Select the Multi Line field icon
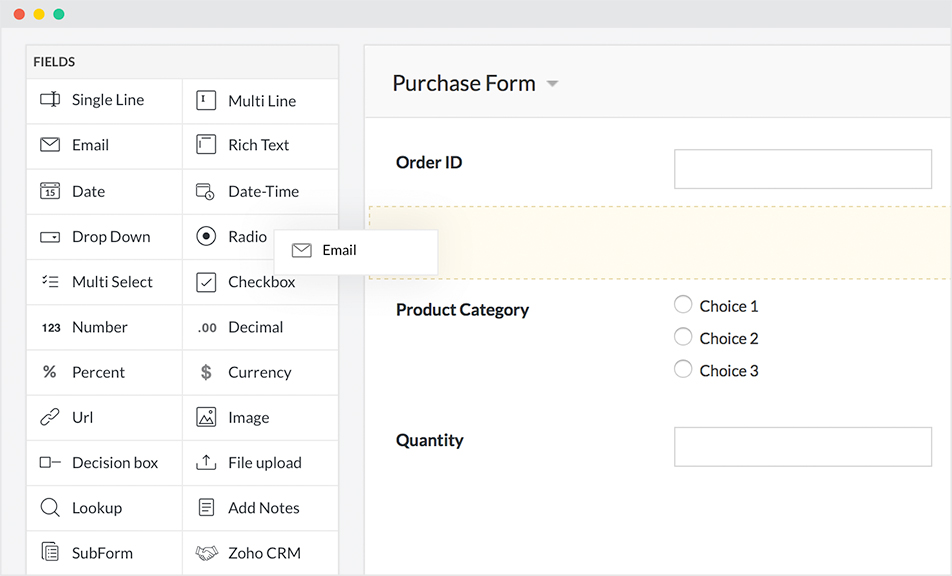The width and height of the screenshot is (952, 576). click(x=206, y=100)
